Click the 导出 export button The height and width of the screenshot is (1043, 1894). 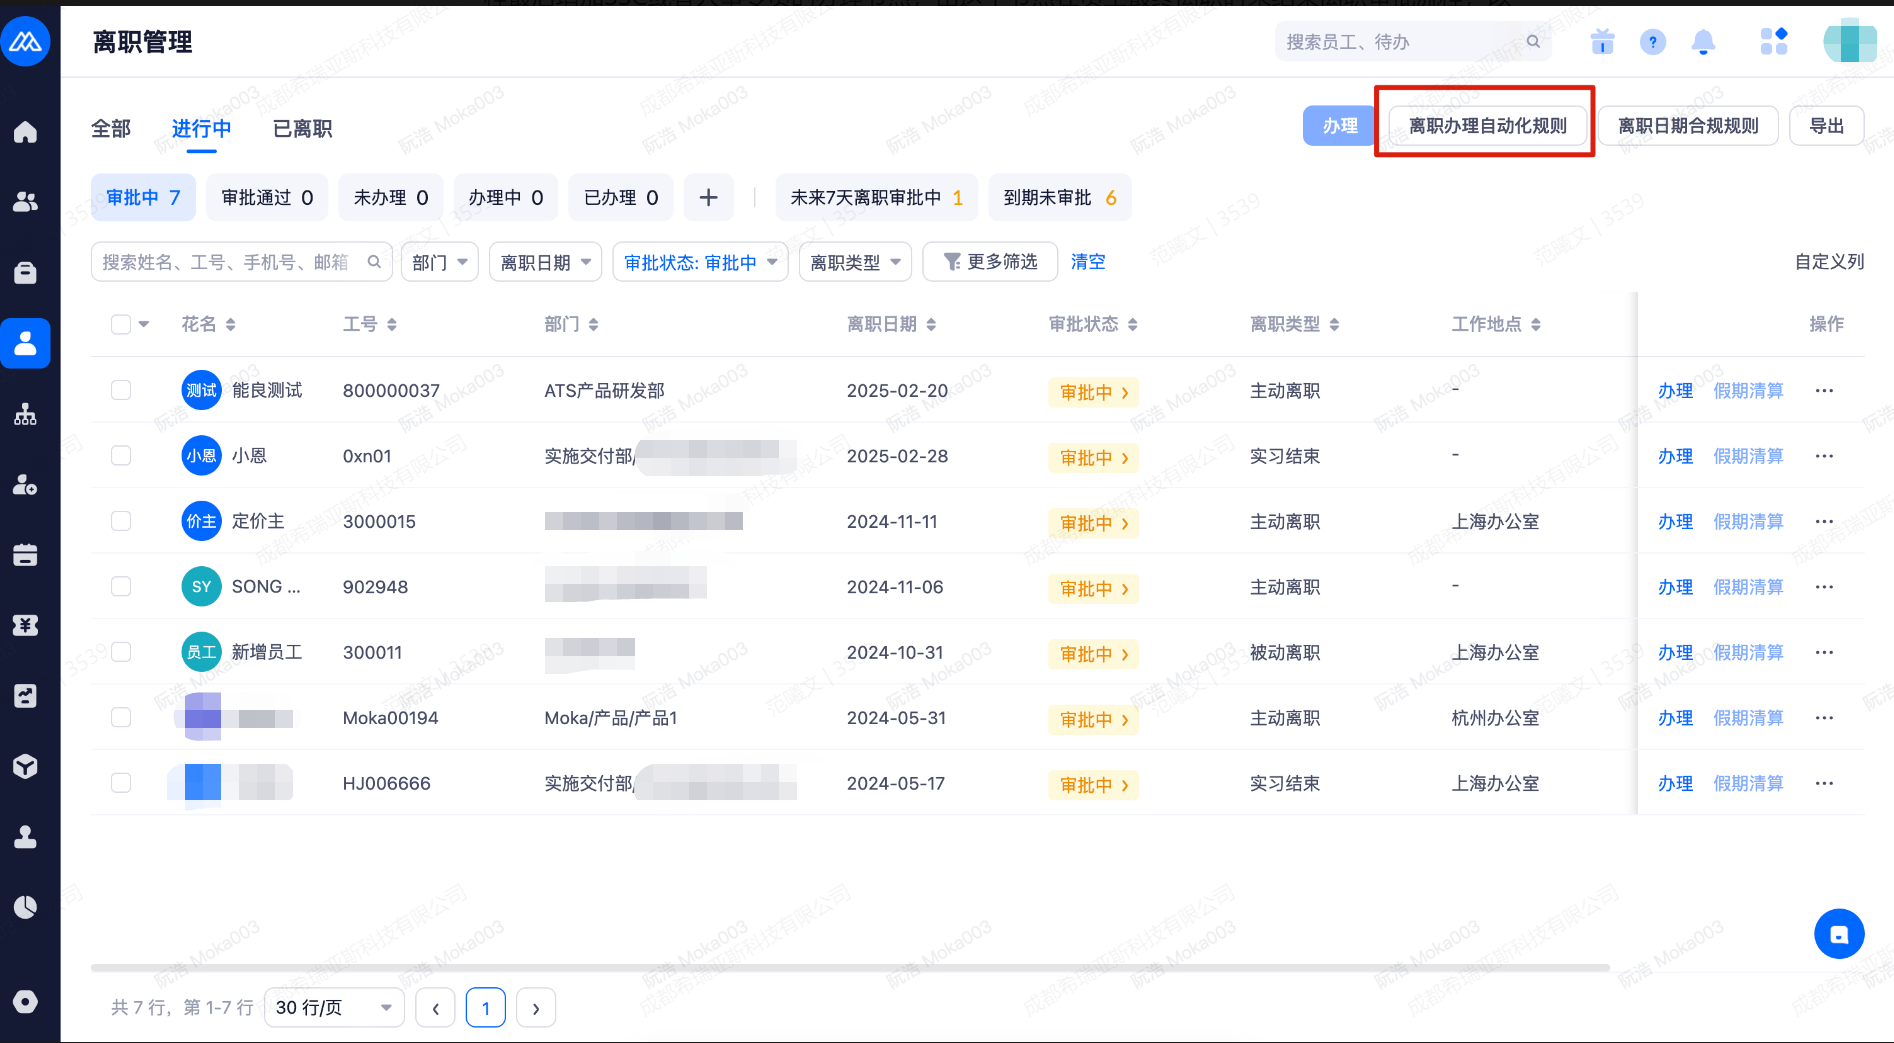click(1826, 126)
